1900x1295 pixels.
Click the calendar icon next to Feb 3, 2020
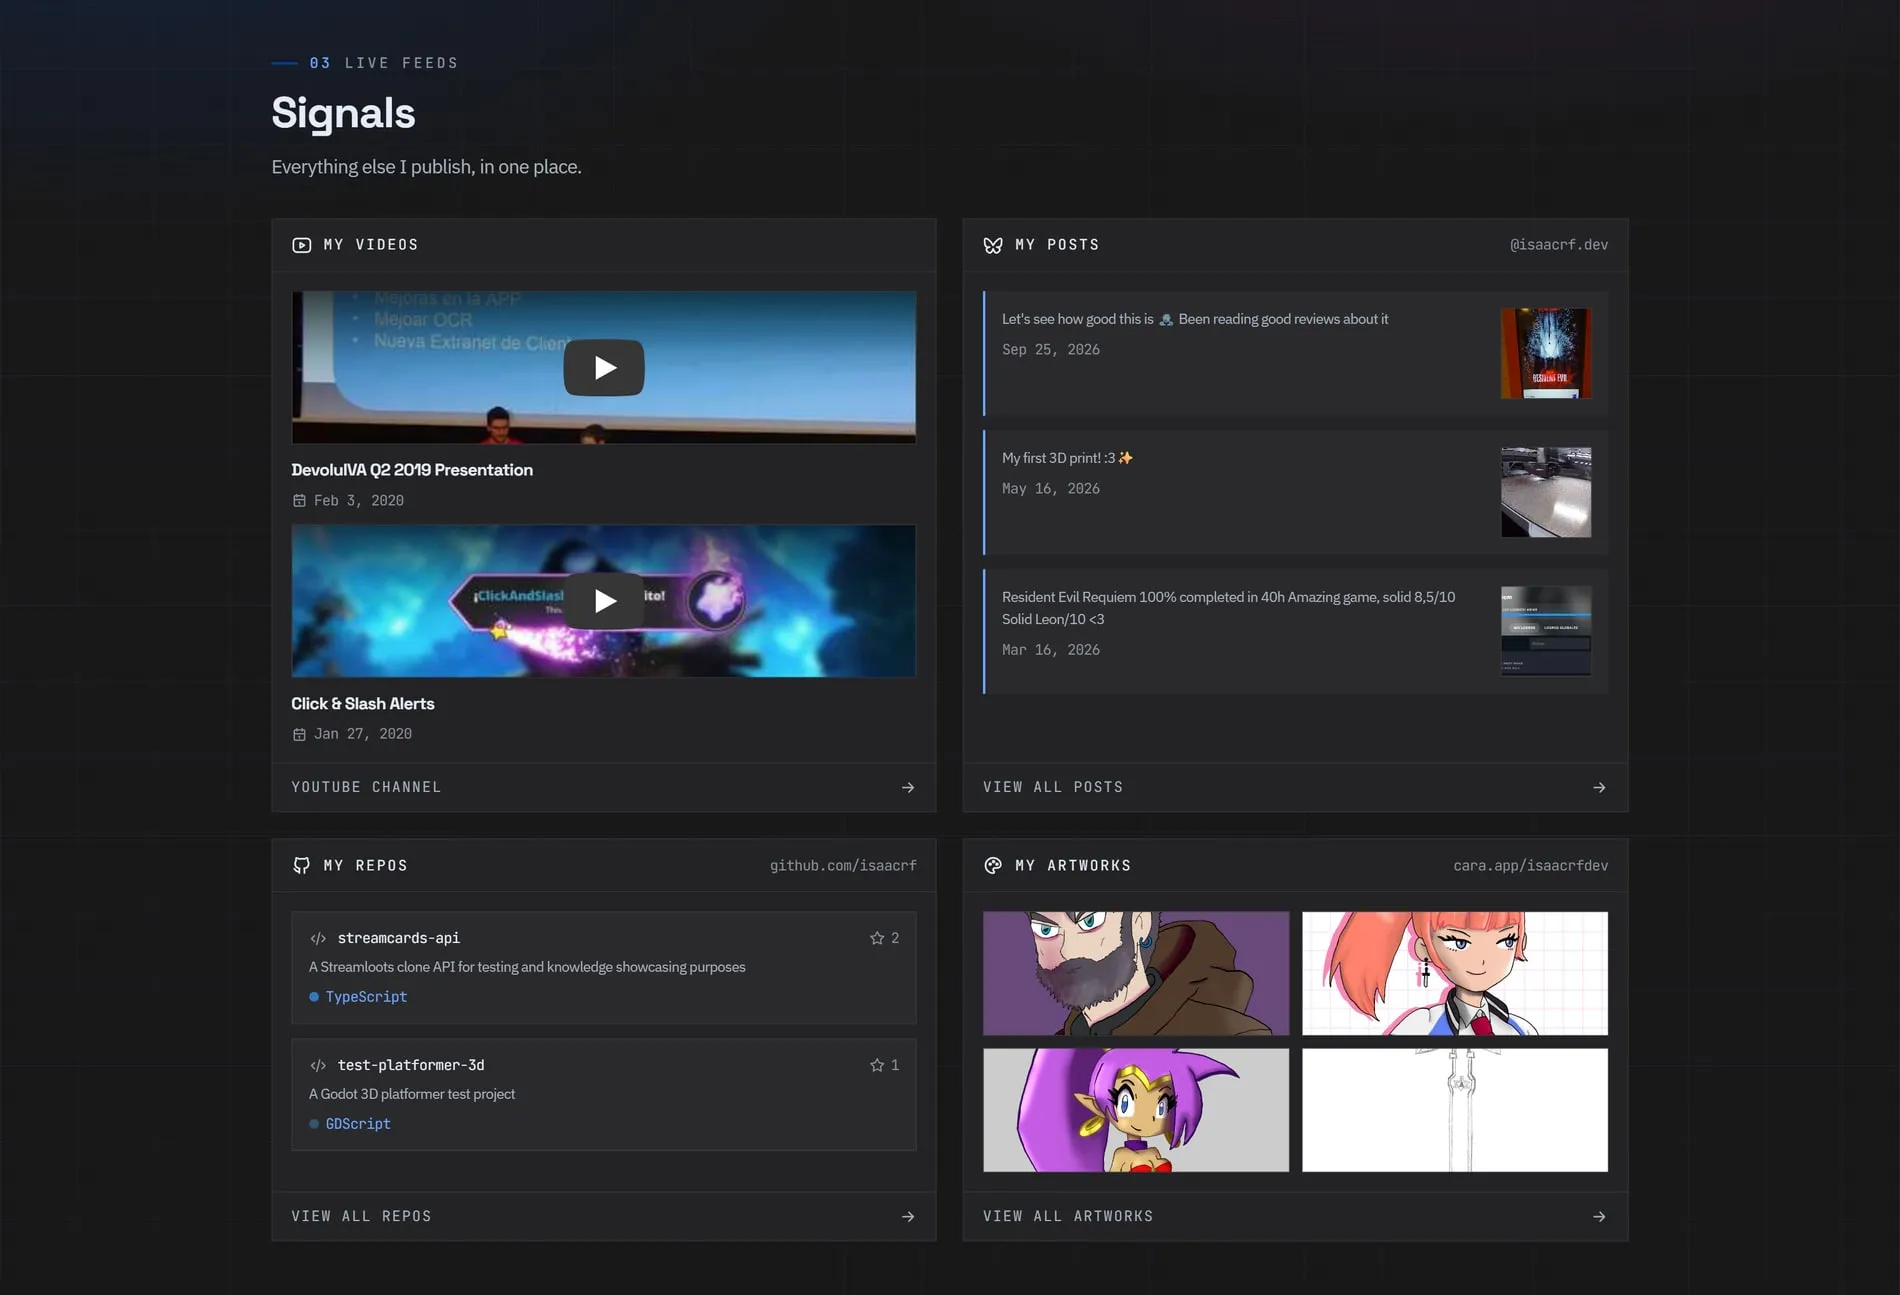pos(299,501)
